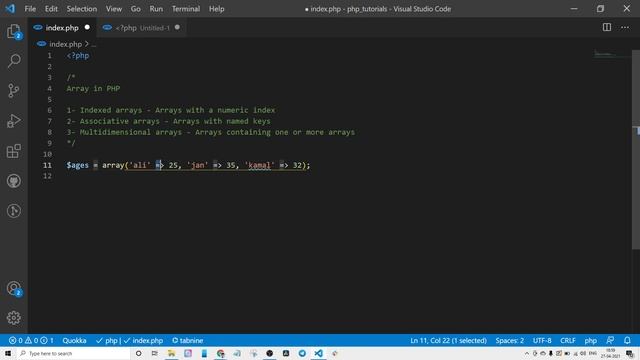Open the Accounts menu icon
Viewport: 640px width, 360px height.
pyautogui.click(x=13, y=288)
